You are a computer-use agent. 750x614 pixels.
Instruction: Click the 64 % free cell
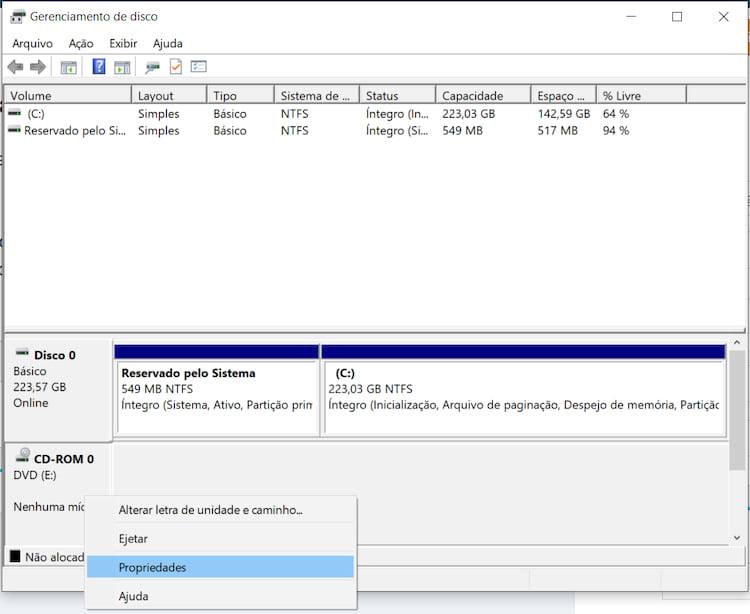tap(616, 114)
